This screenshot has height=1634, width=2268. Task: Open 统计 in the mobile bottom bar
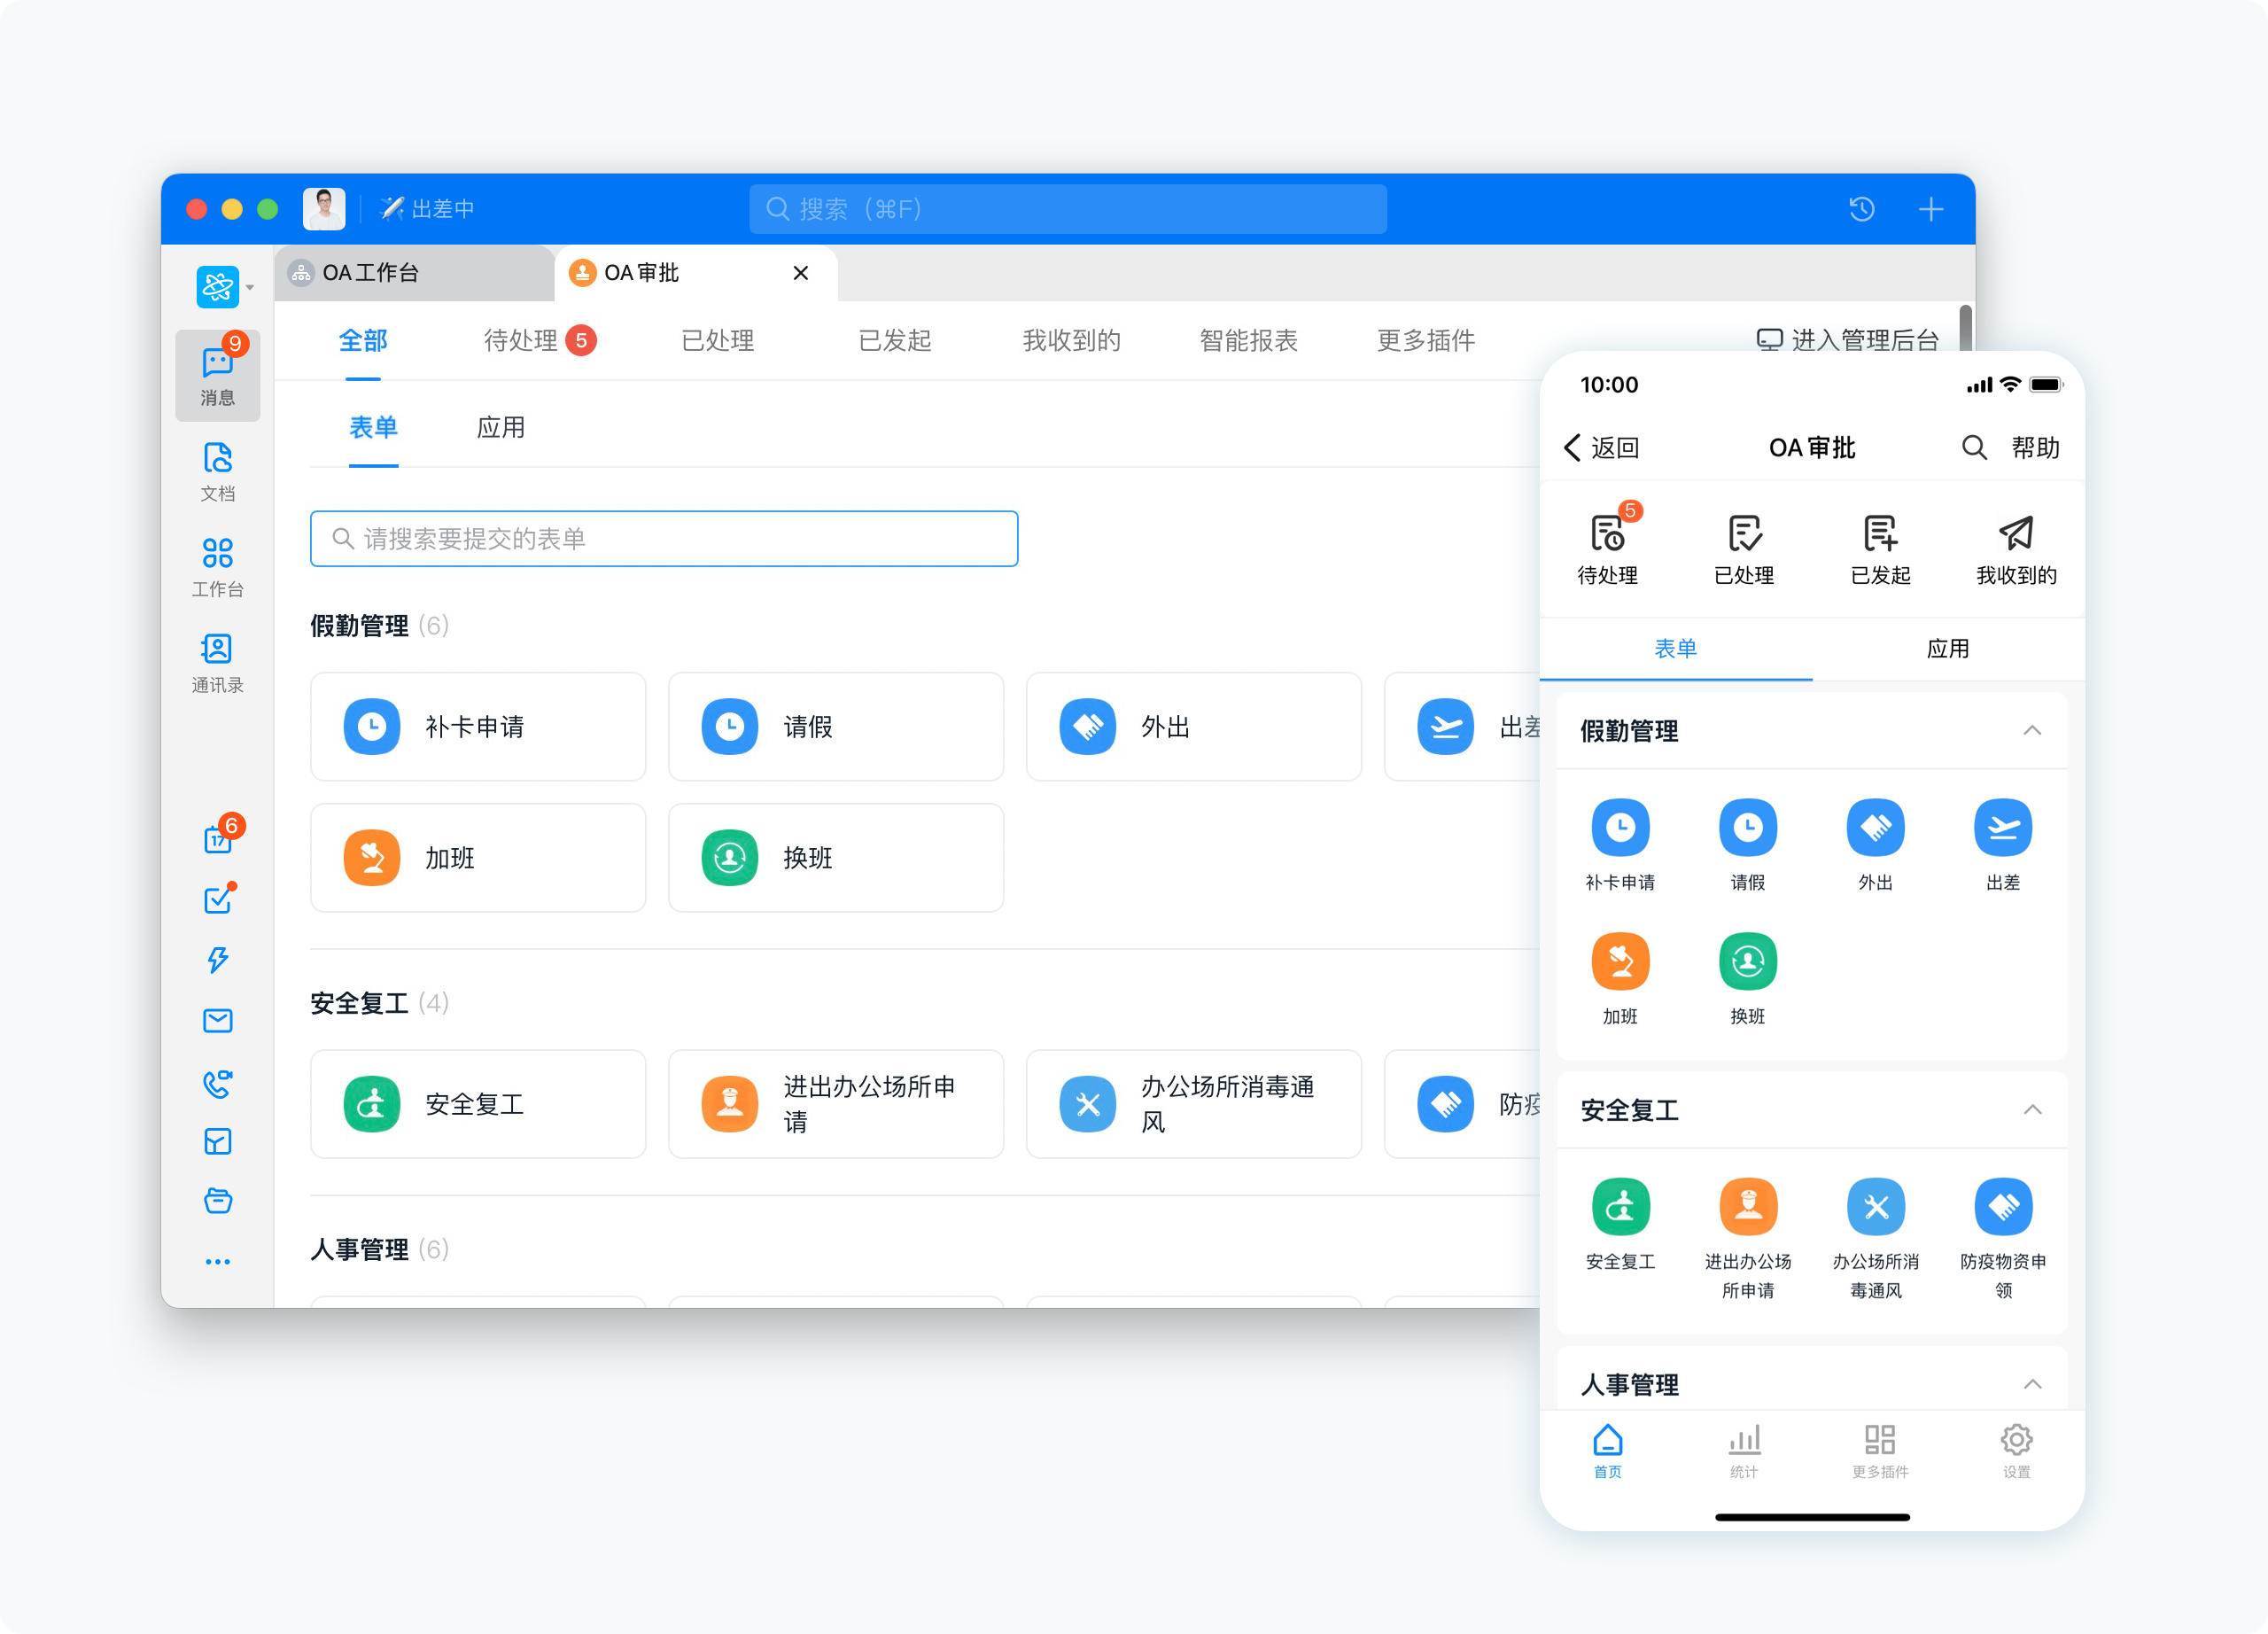click(x=1744, y=1453)
